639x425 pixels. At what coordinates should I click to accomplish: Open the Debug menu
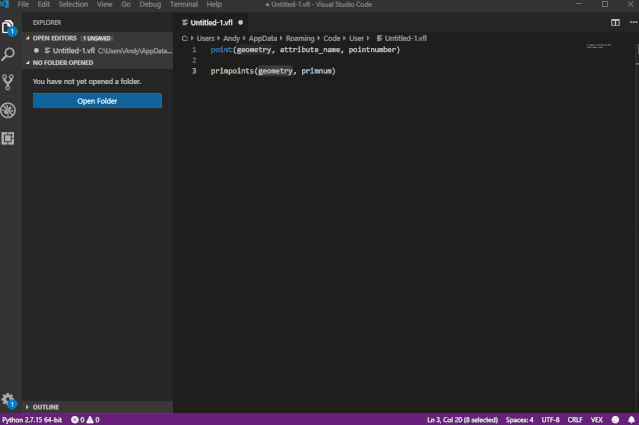point(150,4)
